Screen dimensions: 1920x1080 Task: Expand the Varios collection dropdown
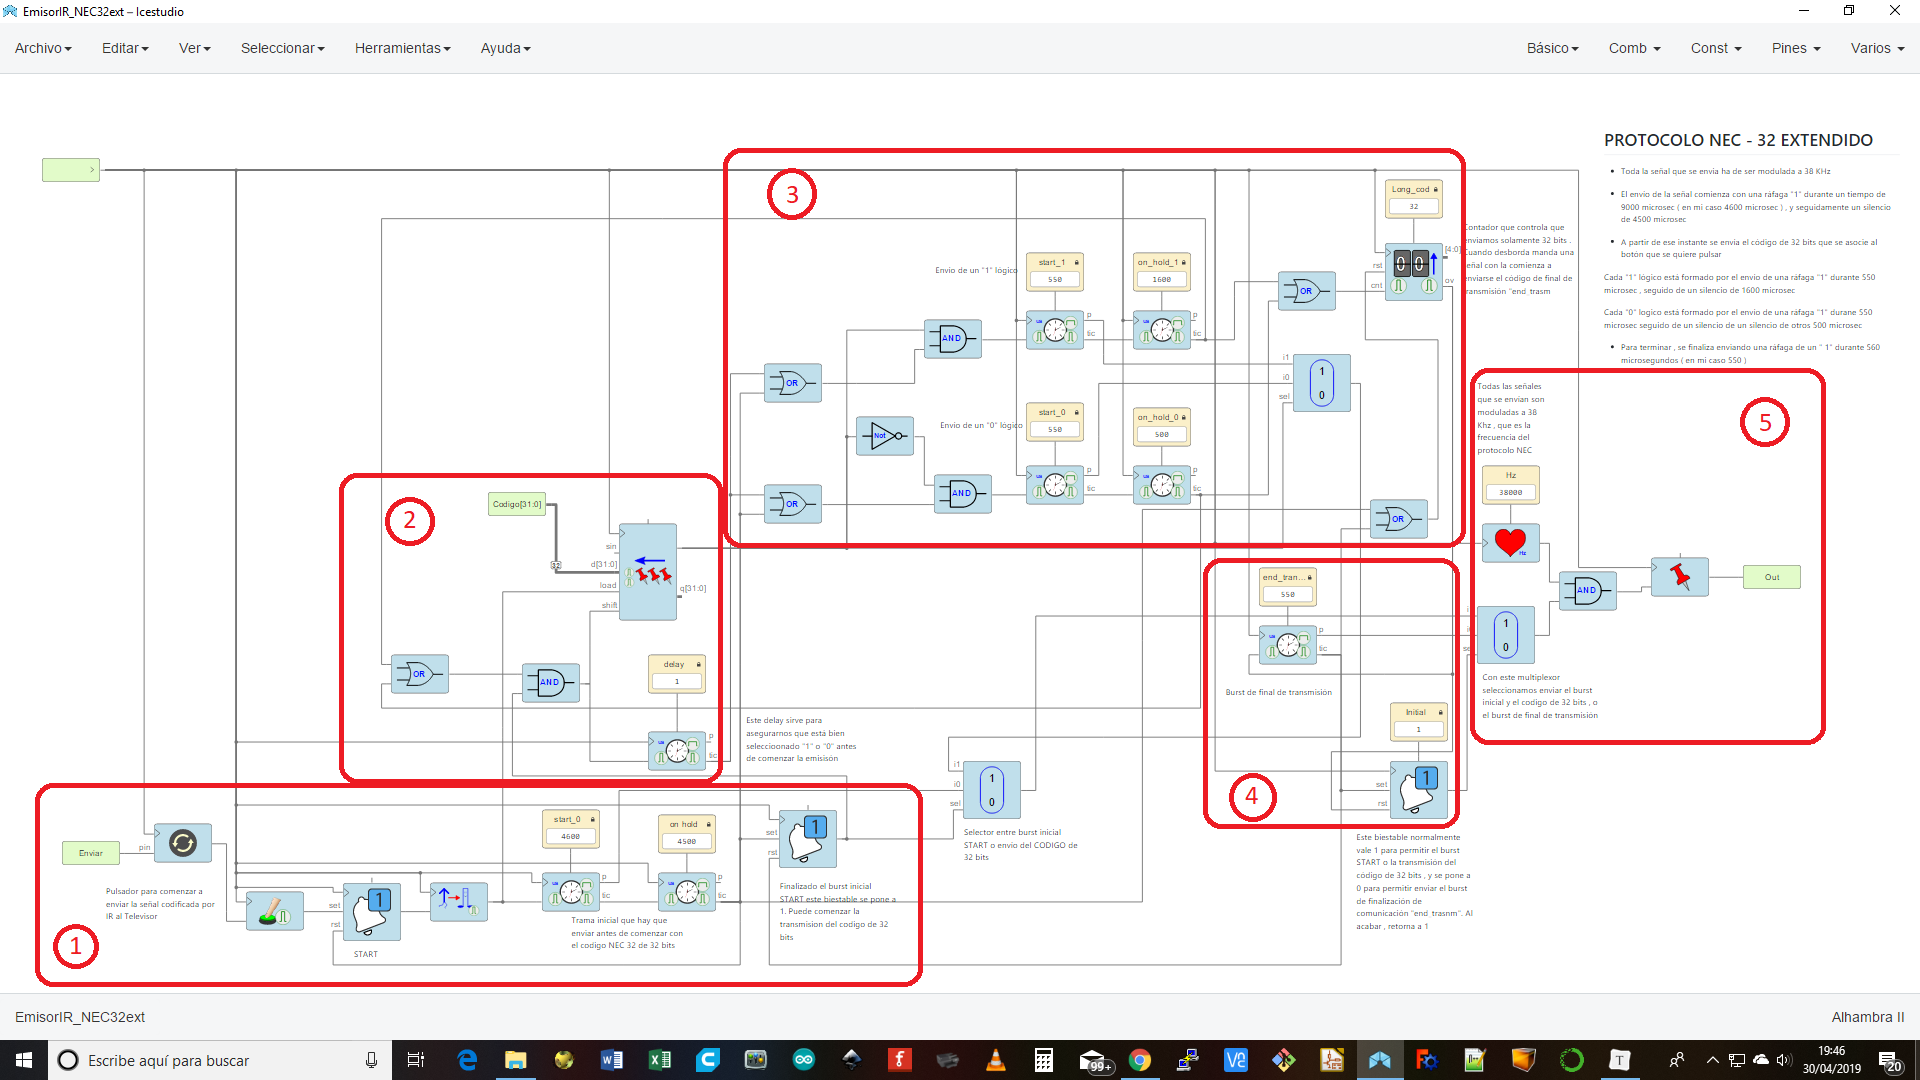coord(1877,48)
